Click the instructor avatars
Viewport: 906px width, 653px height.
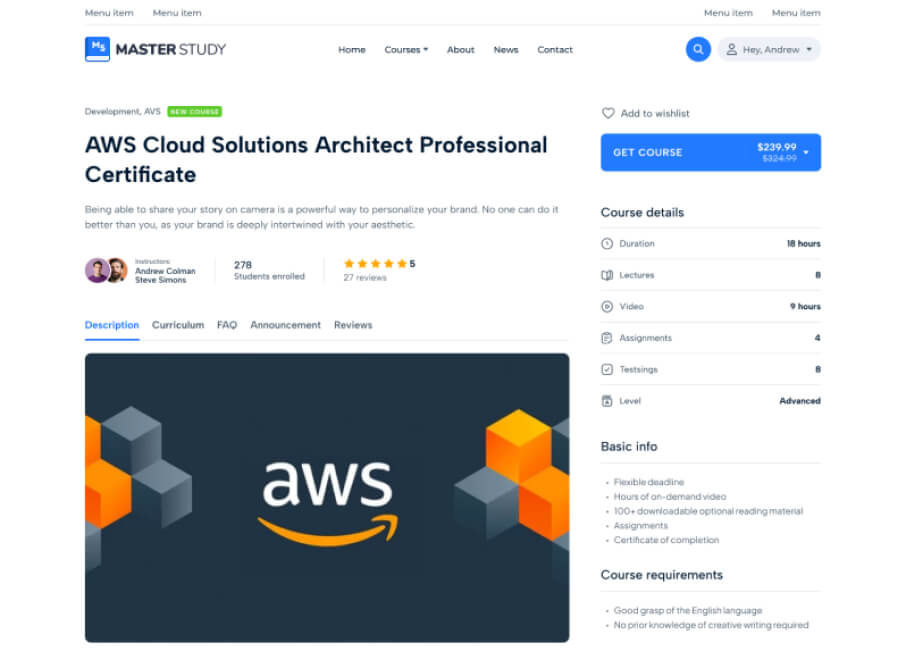coord(106,271)
